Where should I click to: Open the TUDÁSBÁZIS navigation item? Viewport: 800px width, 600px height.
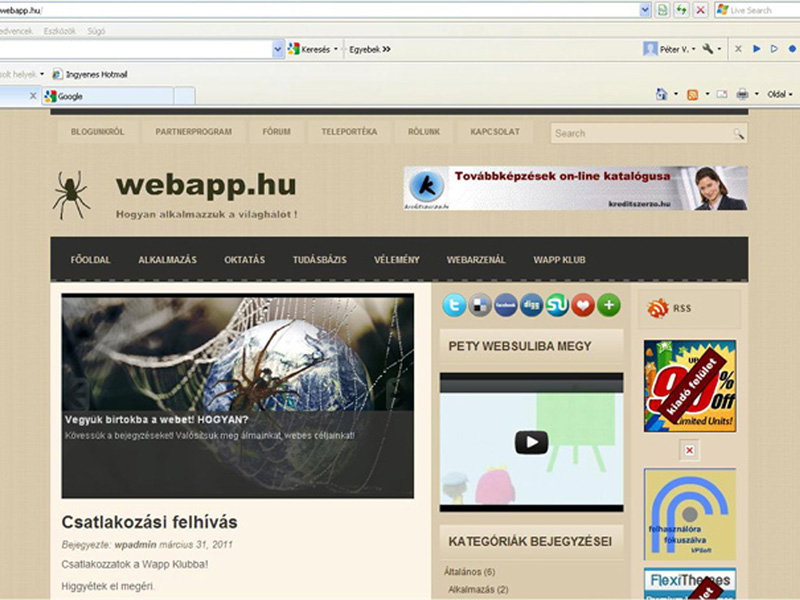(319, 260)
